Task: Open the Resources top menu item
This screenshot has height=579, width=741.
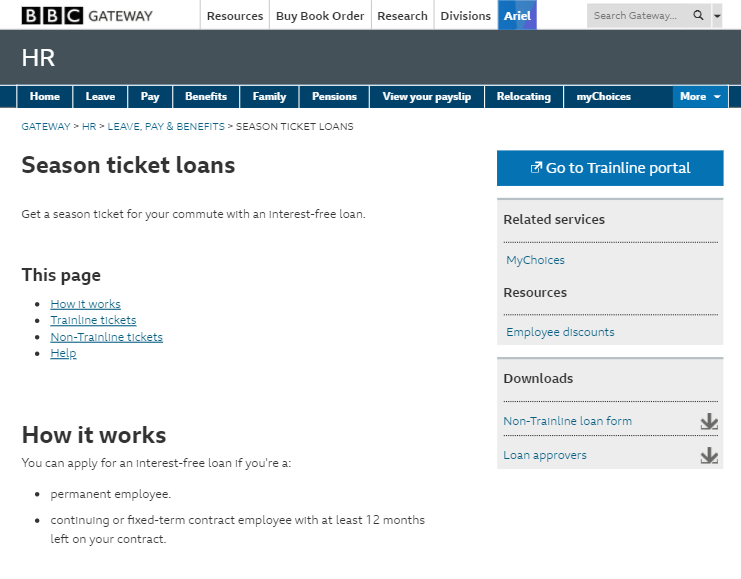Action: [x=235, y=16]
